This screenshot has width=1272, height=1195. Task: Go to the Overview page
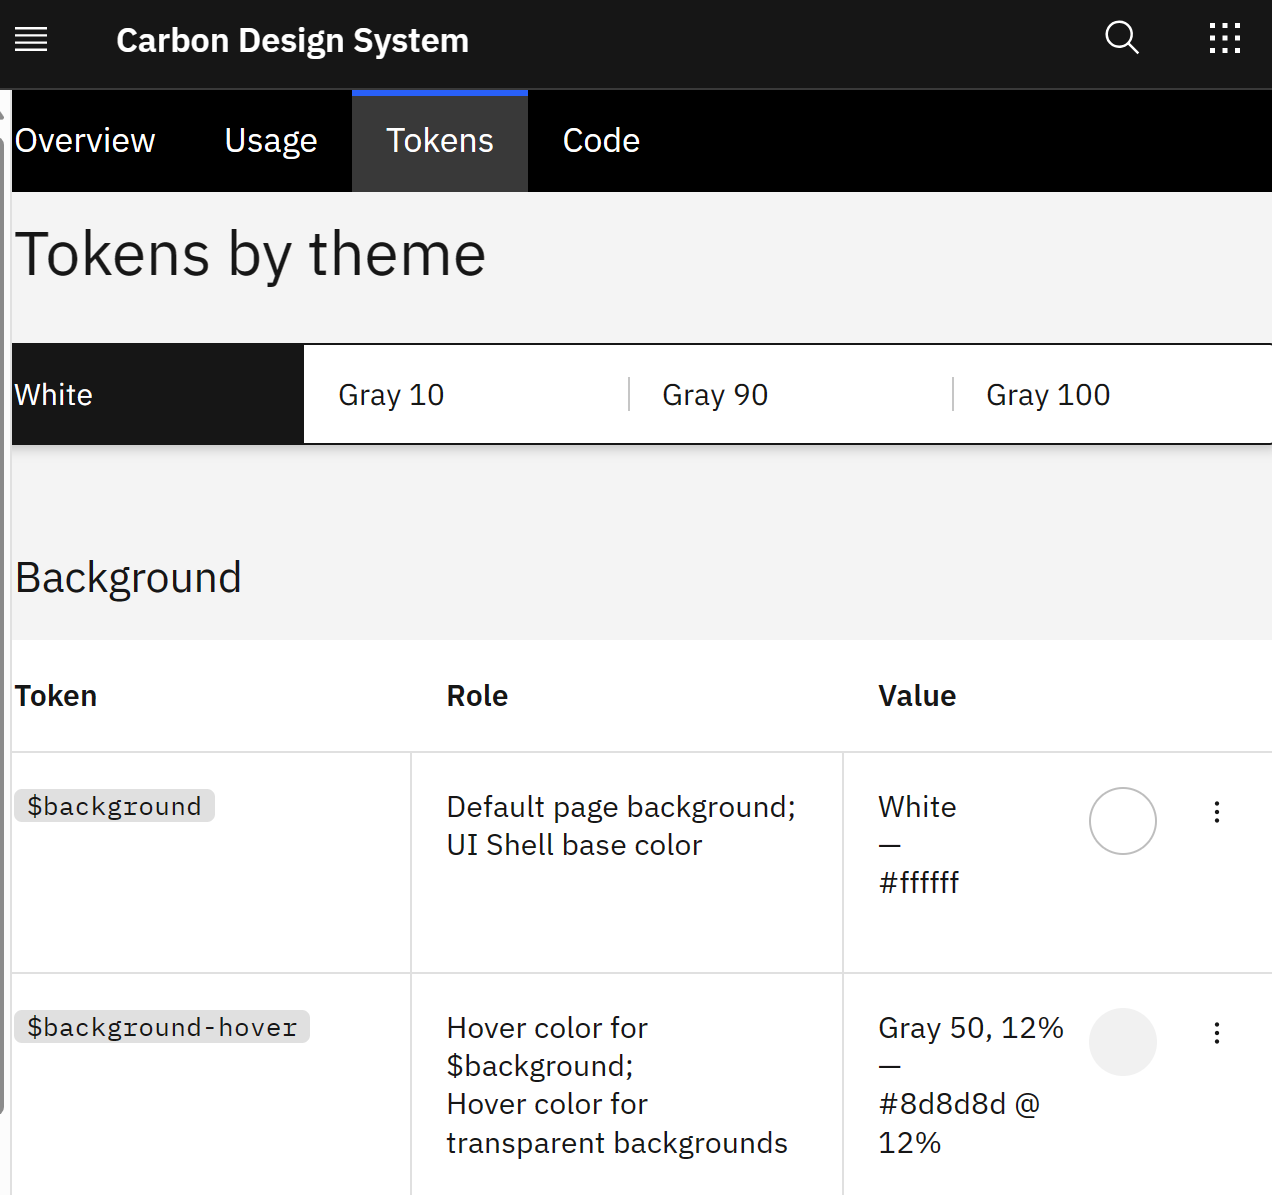point(84,140)
